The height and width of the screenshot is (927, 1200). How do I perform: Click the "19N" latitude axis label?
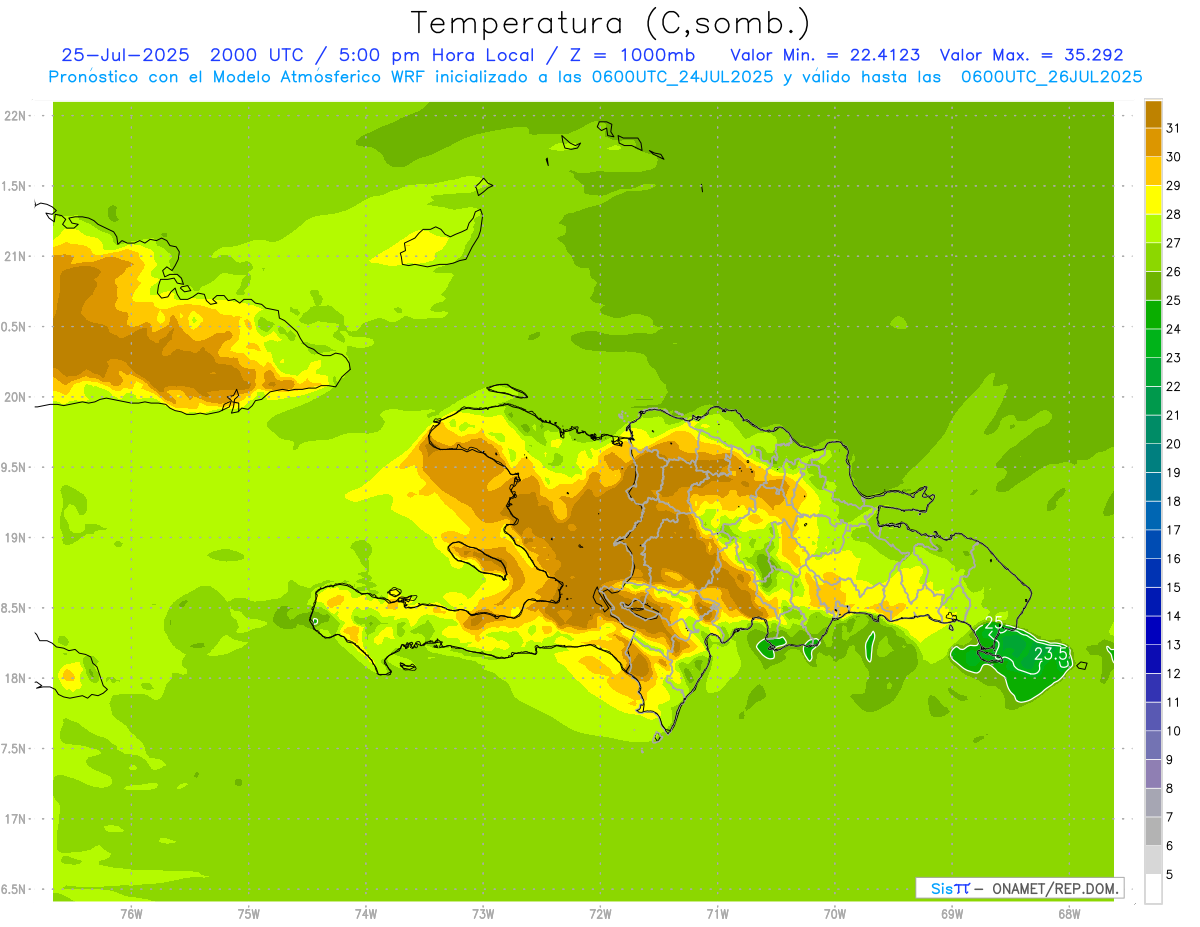pos(15,538)
